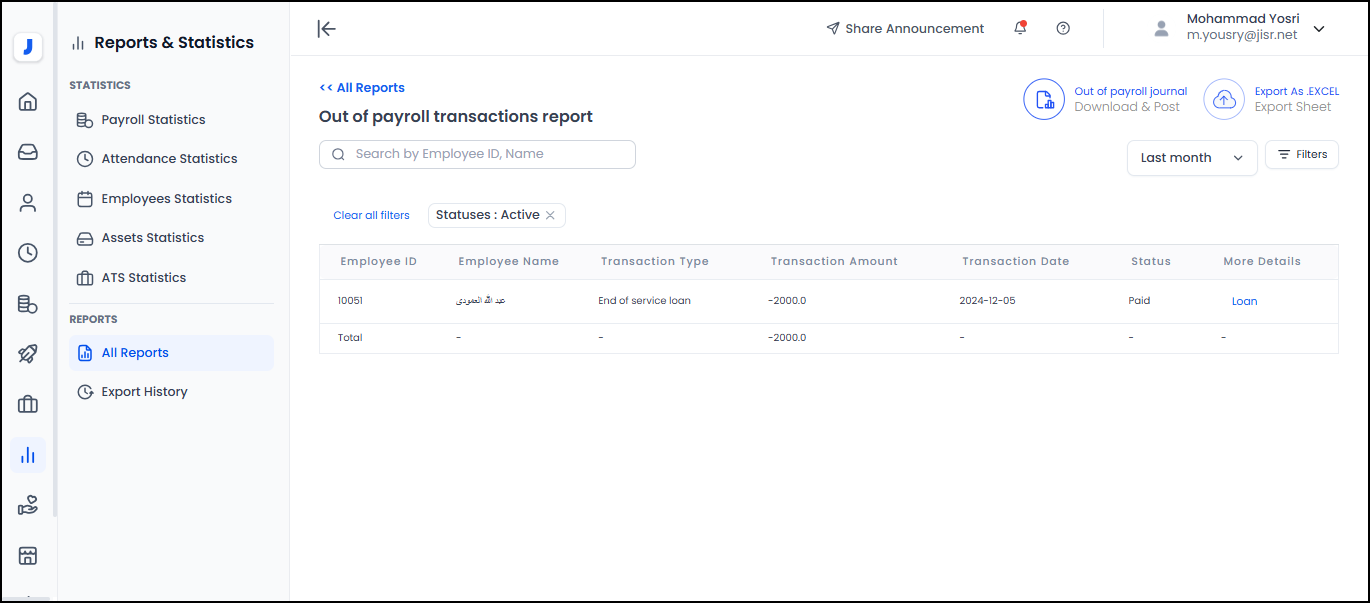Open the clock attendance icon in left rail
1370x603 pixels.
[28, 253]
